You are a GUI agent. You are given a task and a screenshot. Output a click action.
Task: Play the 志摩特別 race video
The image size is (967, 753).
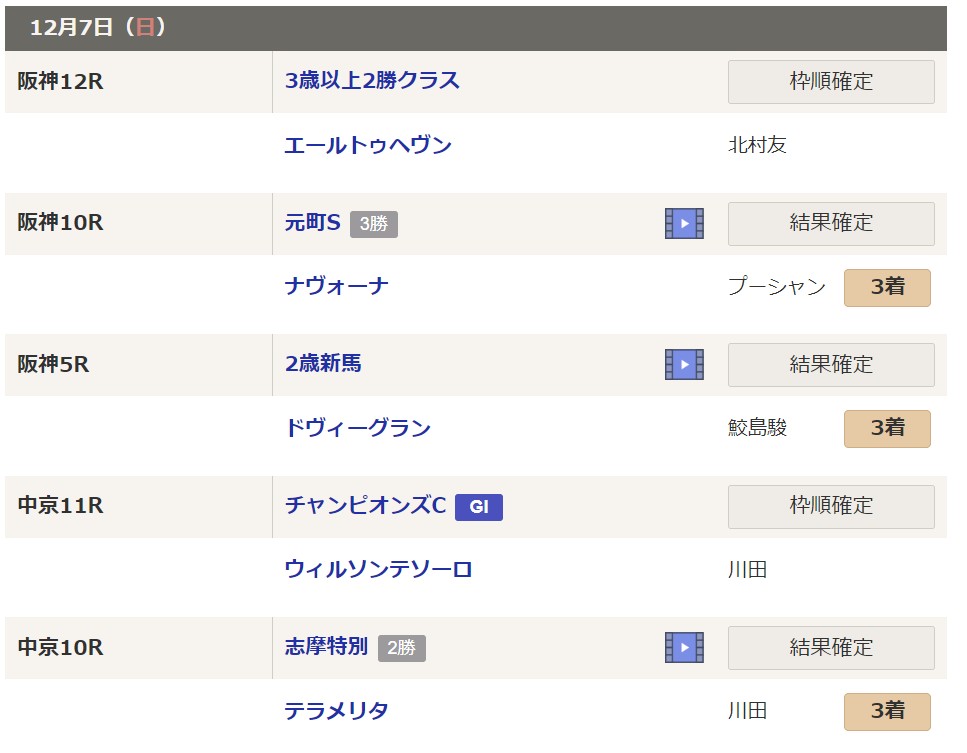pos(684,647)
